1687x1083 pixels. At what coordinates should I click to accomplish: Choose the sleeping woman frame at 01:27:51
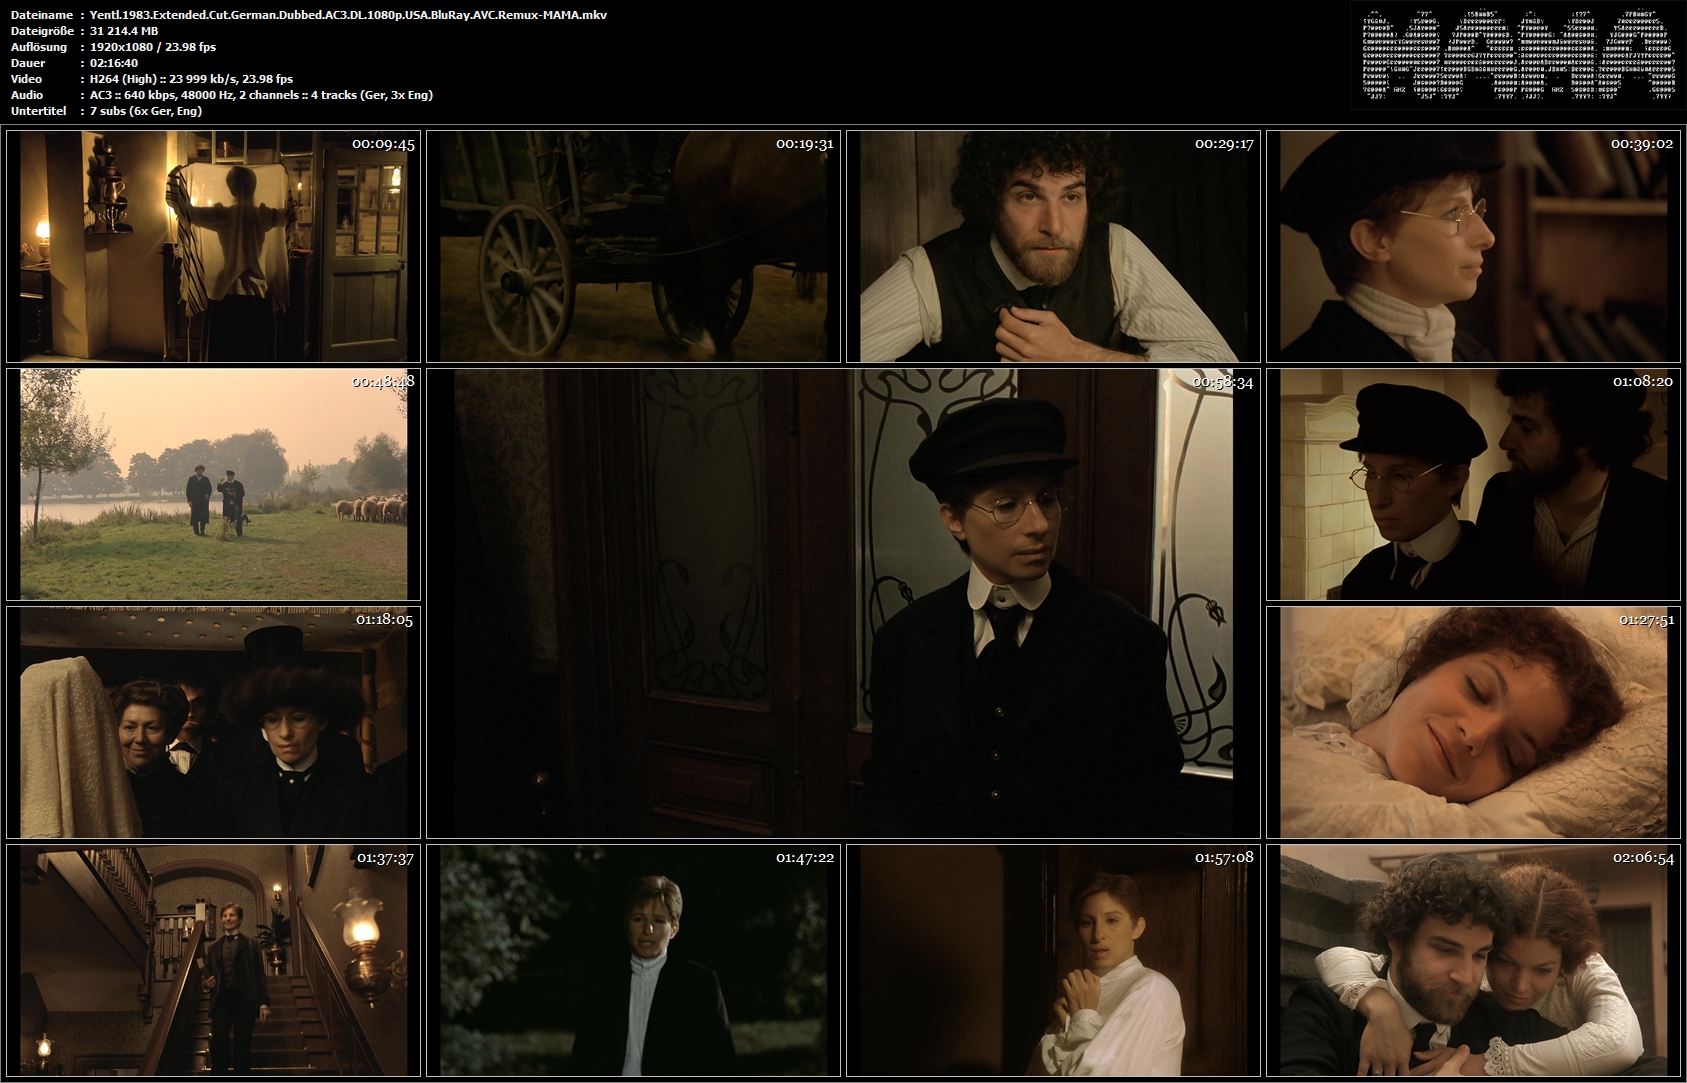point(1473,722)
